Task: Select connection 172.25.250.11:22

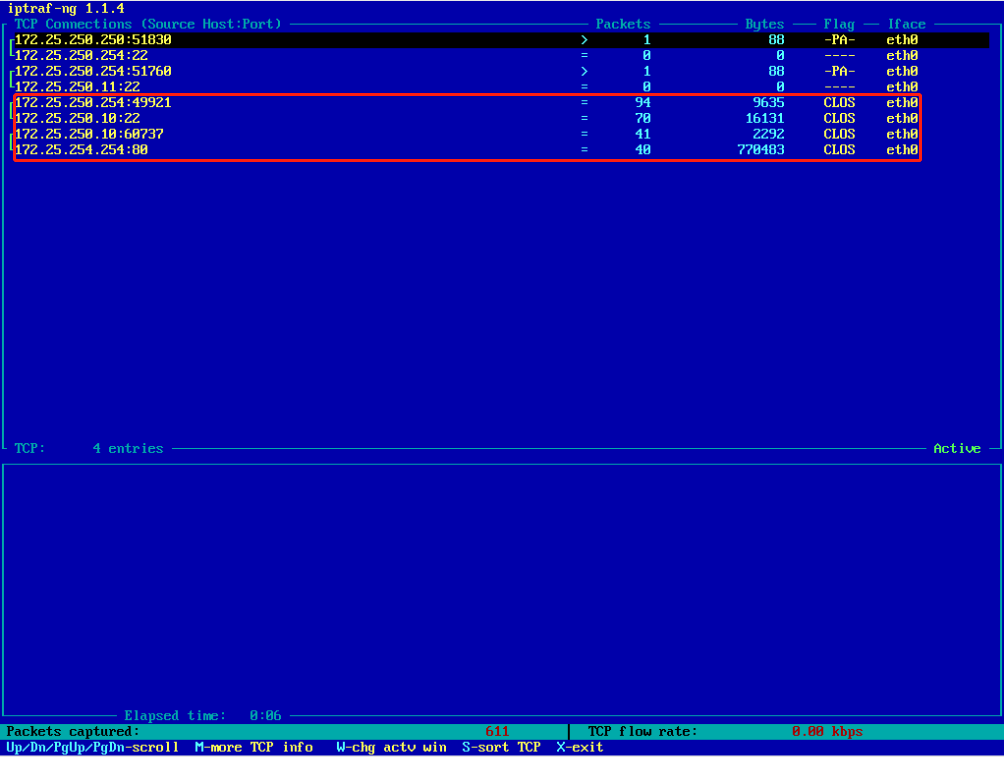Action: click(77, 87)
